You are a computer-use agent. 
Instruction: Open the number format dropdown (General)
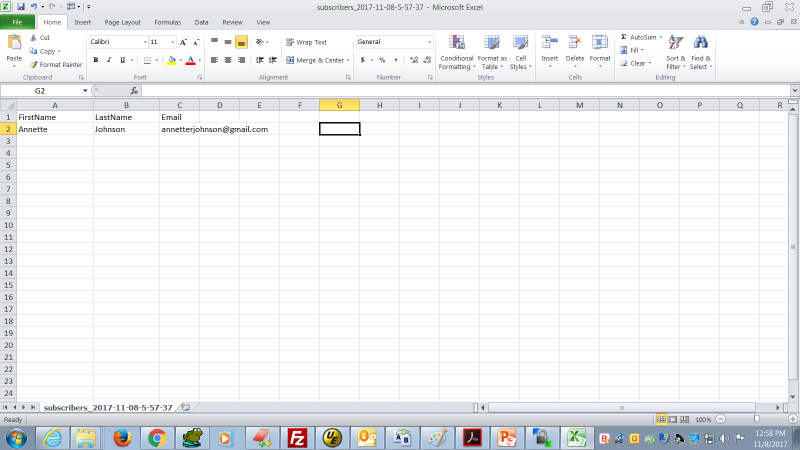(x=429, y=42)
